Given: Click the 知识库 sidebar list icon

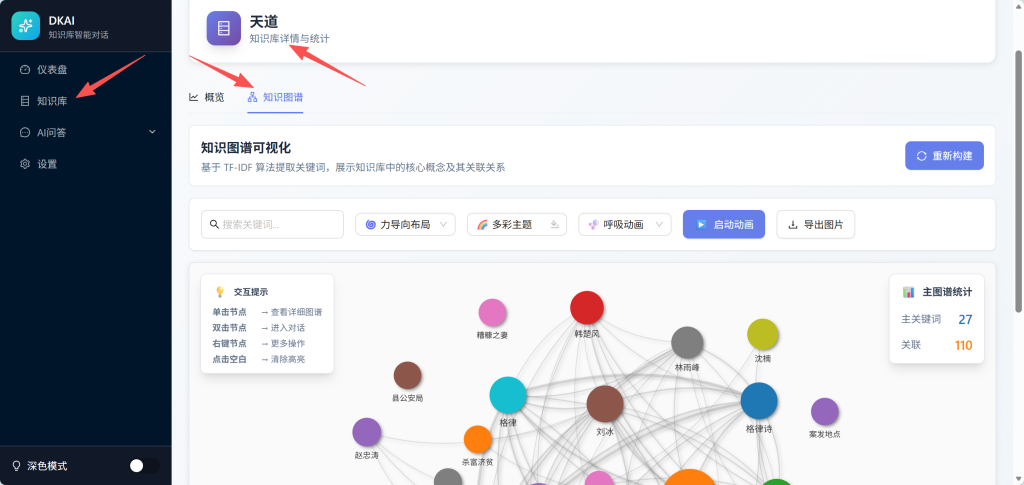Looking at the screenshot, I should [25, 101].
